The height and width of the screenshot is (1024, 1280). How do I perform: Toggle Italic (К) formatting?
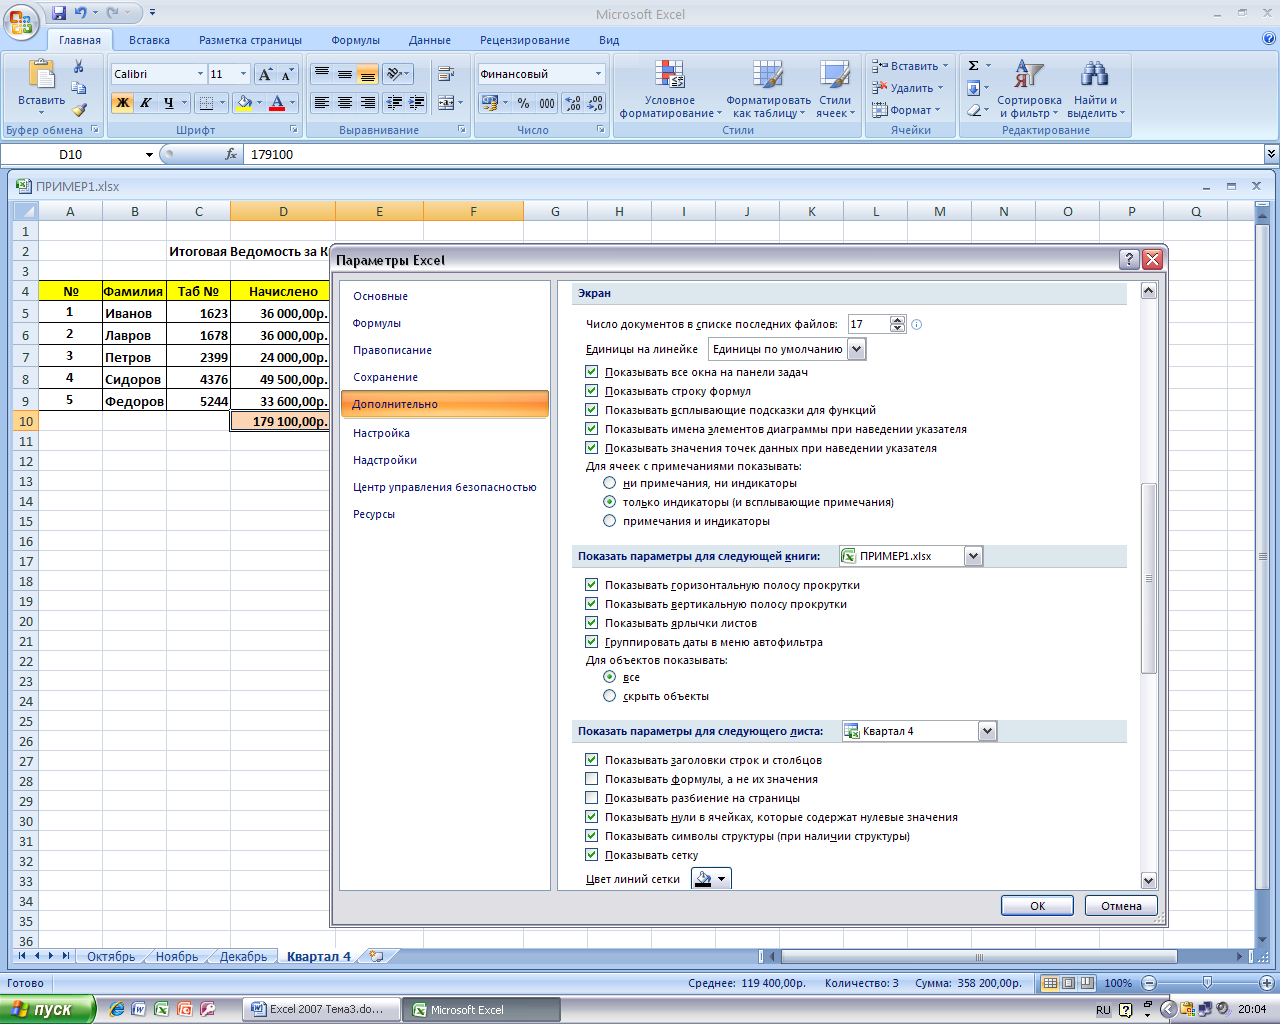[x=145, y=102]
